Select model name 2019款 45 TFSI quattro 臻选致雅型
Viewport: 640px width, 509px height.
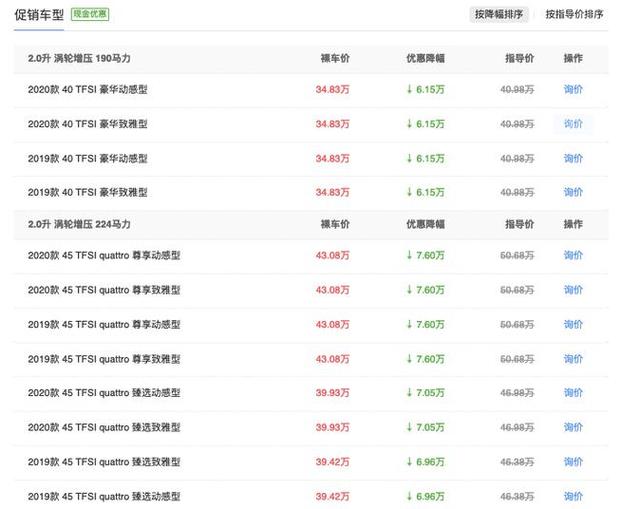click(x=104, y=462)
